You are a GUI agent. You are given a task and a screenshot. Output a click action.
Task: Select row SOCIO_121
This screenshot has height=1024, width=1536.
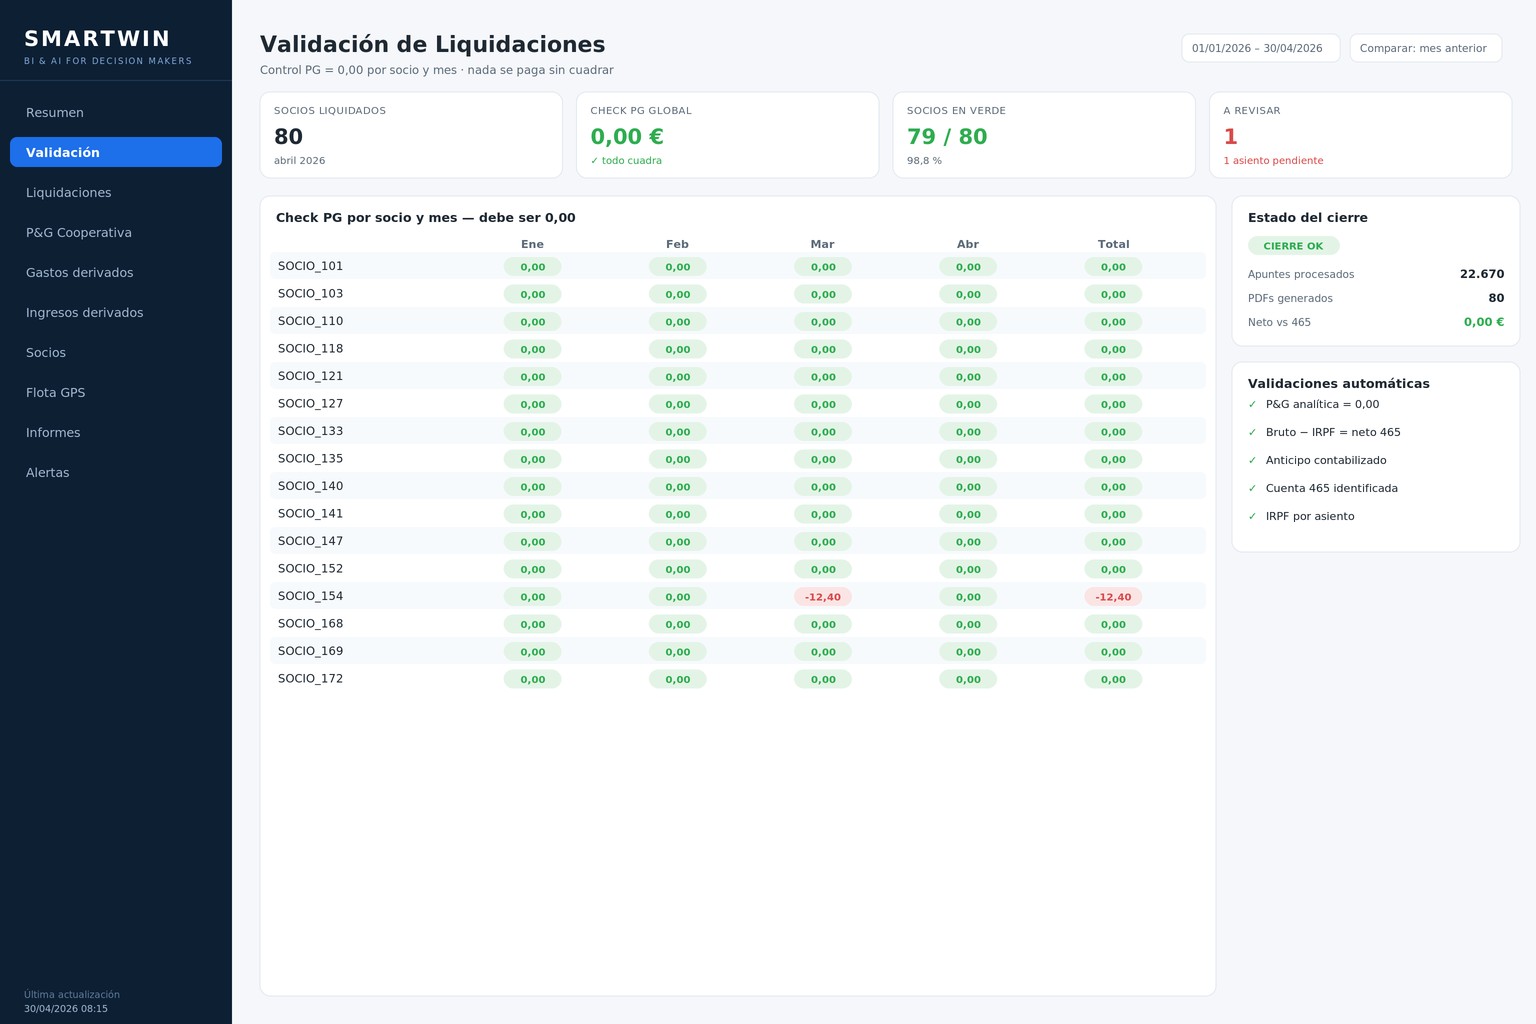click(738, 376)
